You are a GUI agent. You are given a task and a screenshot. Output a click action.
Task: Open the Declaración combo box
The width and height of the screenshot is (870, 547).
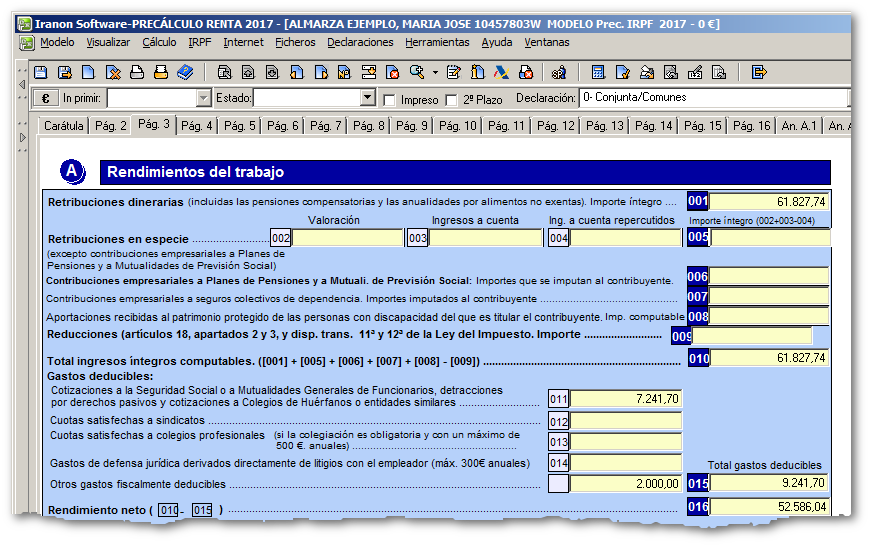(712, 98)
